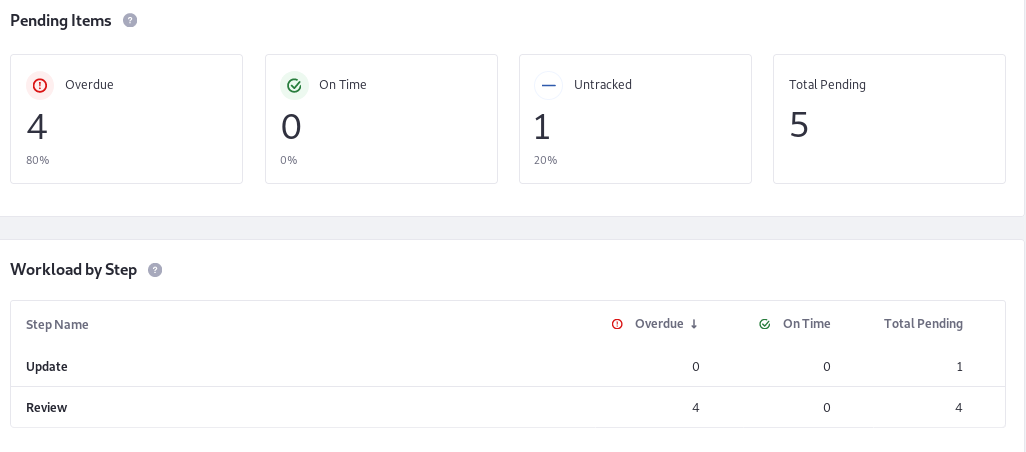Click the total pending count in Update row
1026x452 pixels.
[x=959, y=366]
